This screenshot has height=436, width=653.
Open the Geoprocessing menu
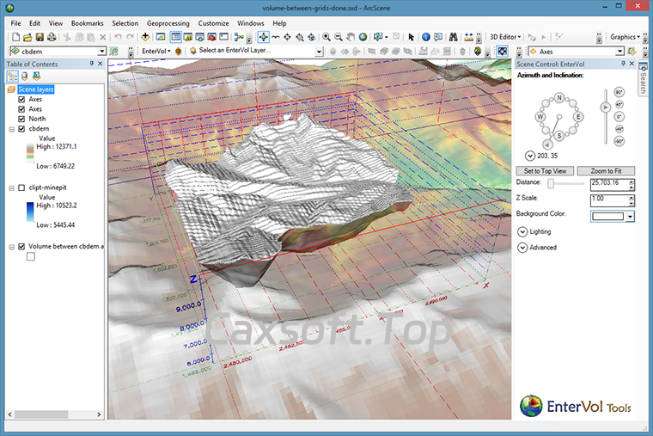click(170, 22)
